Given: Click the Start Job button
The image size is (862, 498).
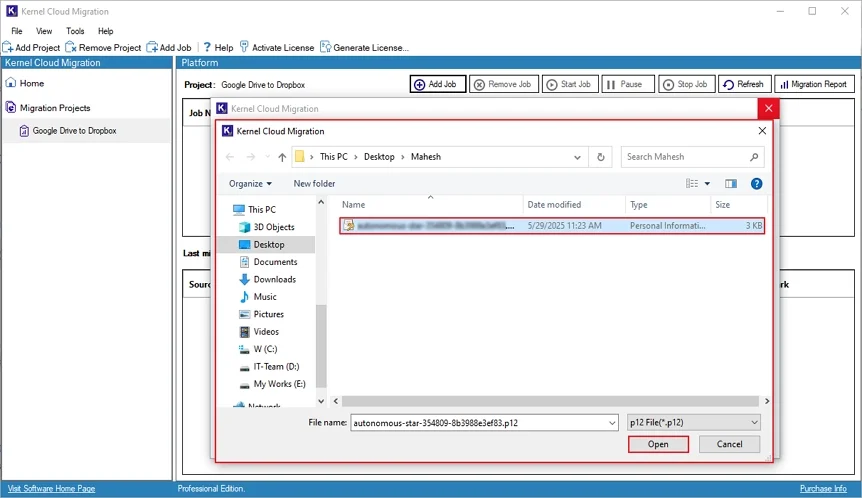Looking at the screenshot, I should [570, 84].
